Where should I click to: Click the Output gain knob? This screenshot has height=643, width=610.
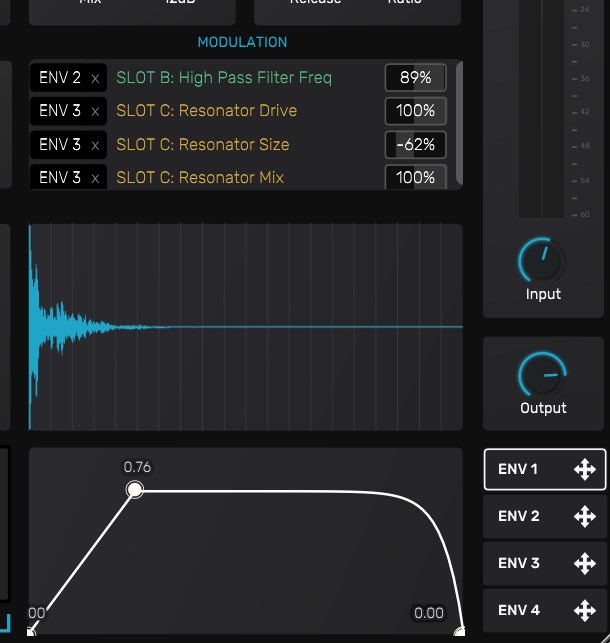tap(543, 376)
